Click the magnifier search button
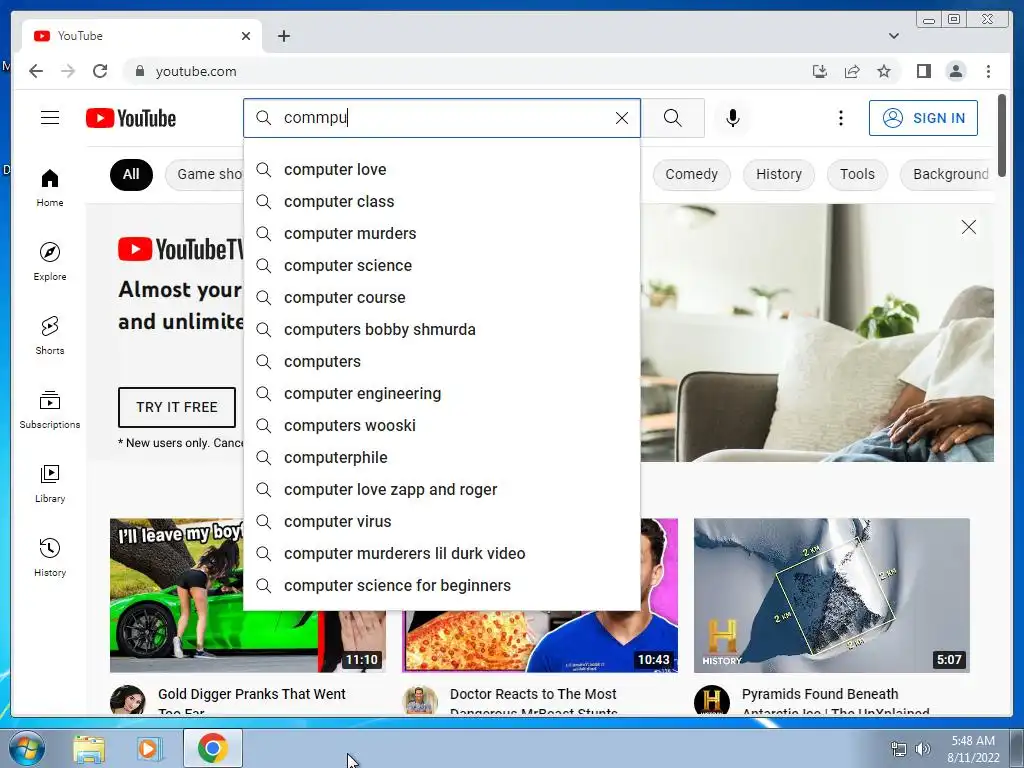Screen dimensions: 1024x768 click(673, 118)
